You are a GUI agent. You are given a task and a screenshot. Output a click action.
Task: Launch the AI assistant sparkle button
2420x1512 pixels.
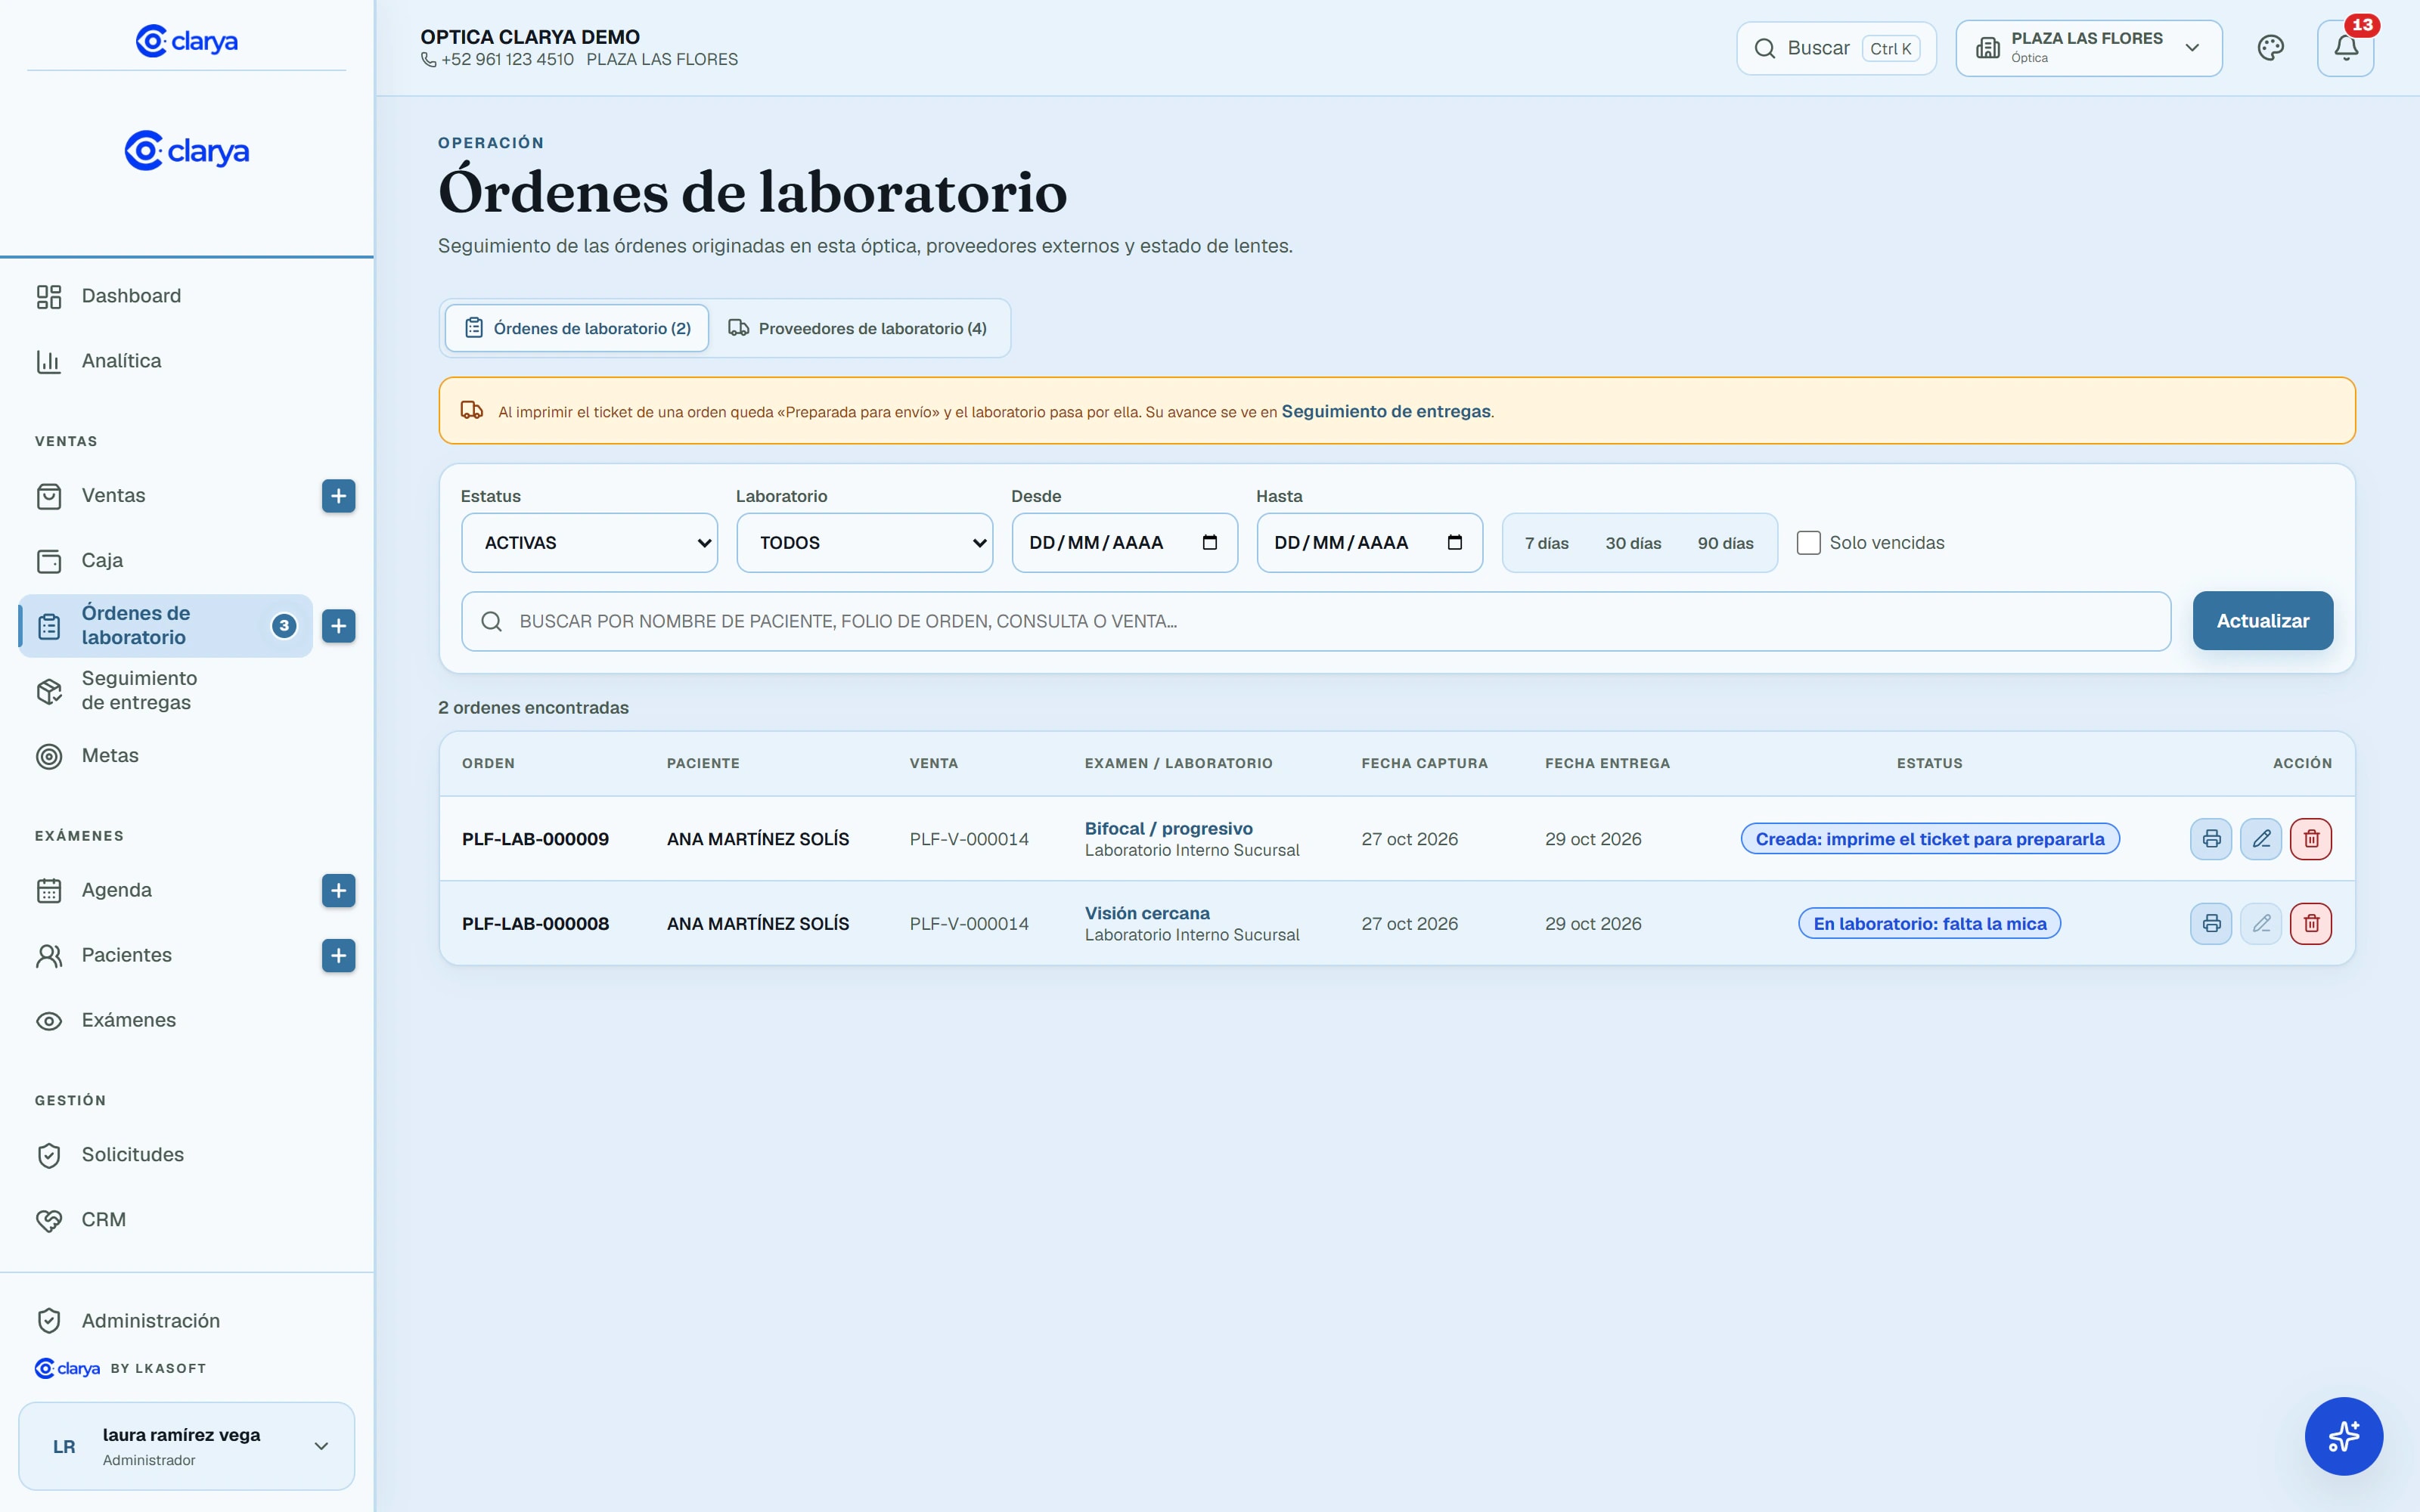coord(2344,1436)
